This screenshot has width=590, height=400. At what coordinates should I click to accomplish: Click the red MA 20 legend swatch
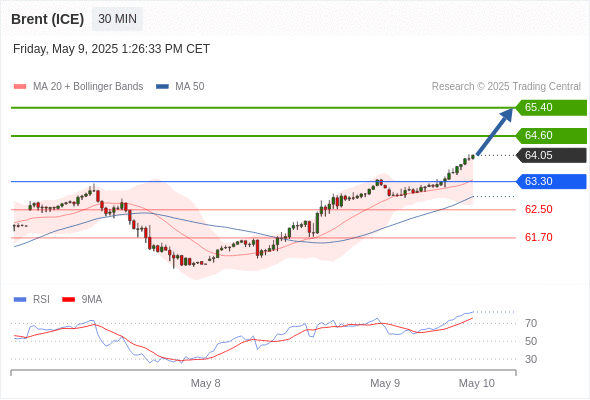[x=20, y=87]
